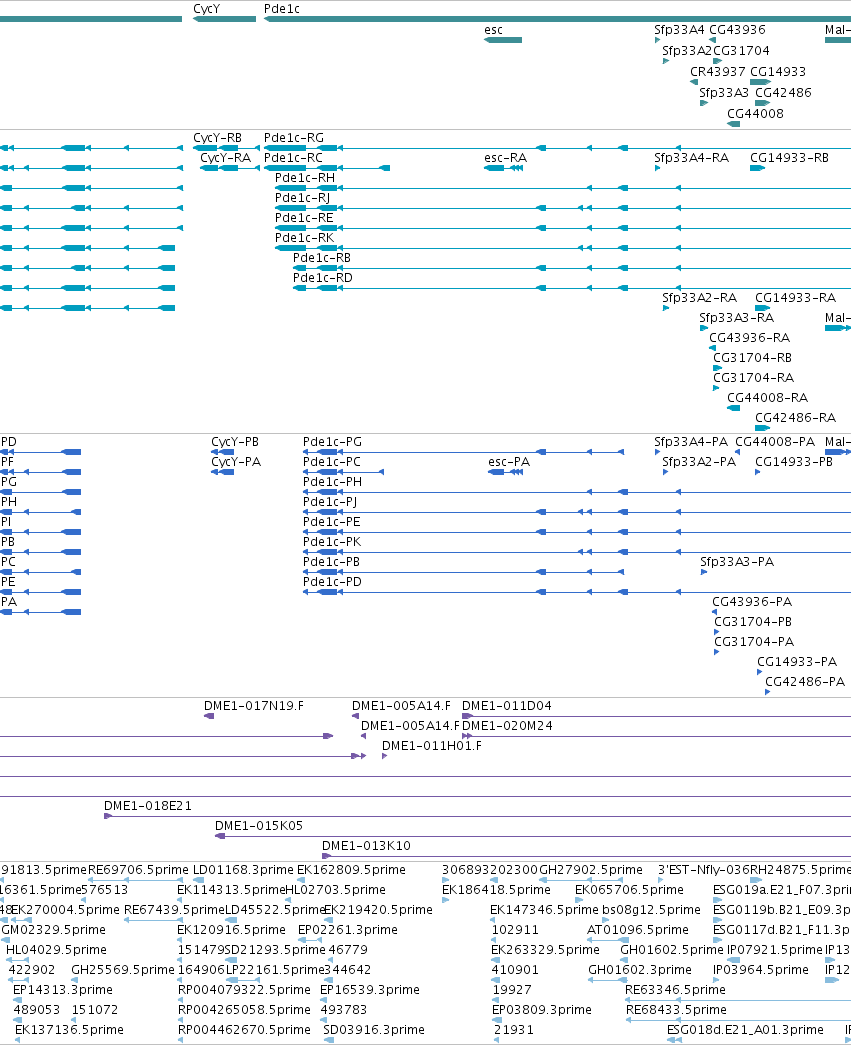851x1045 pixels.
Task: Select the GH27902.5prime EST label
Action: pos(590,870)
